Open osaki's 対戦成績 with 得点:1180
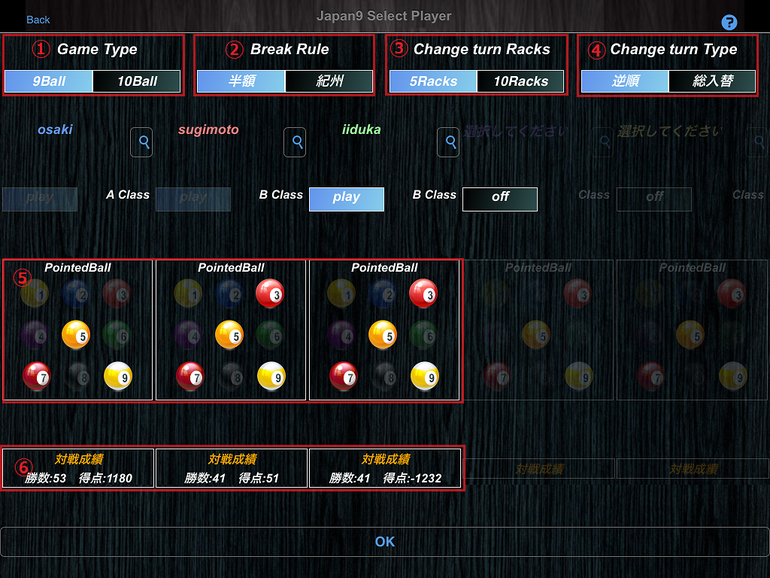This screenshot has height=578, width=770. point(79,468)
